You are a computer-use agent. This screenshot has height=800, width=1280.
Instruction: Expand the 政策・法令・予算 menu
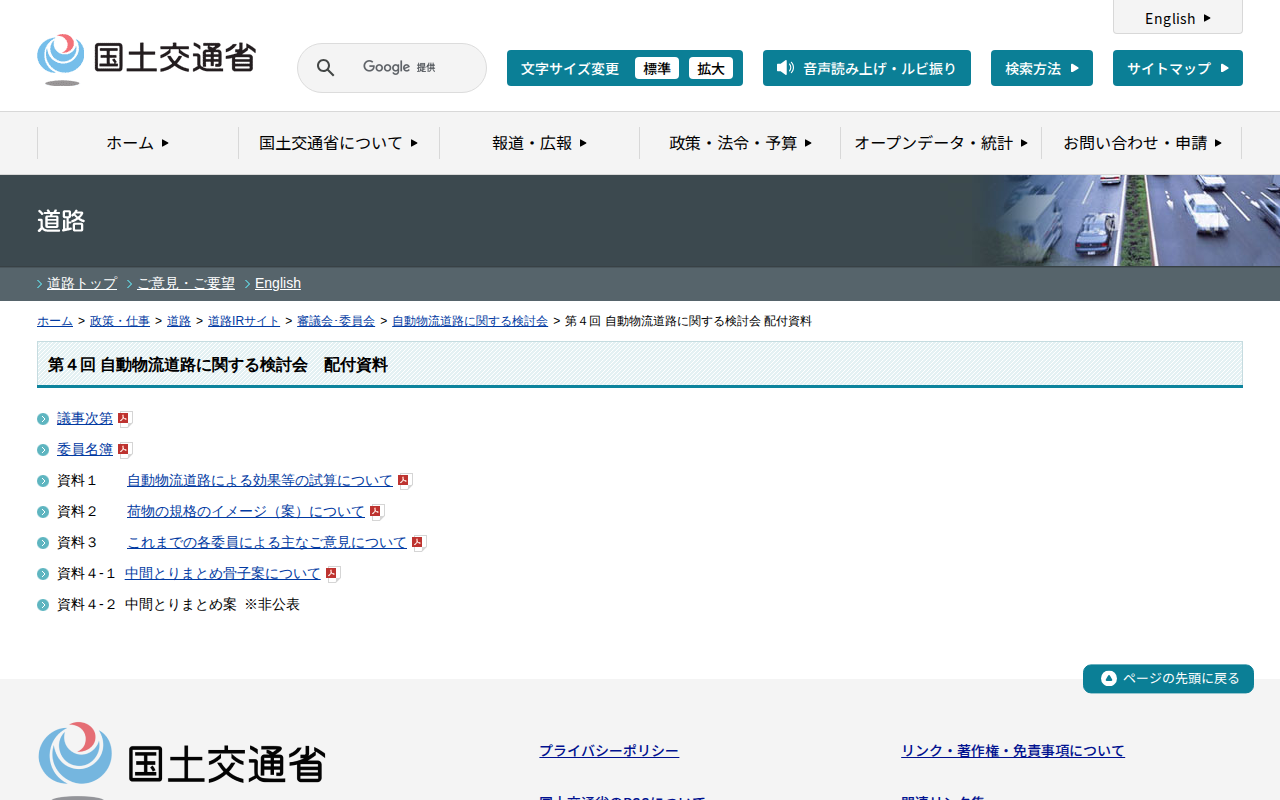(x=740, y=143)
